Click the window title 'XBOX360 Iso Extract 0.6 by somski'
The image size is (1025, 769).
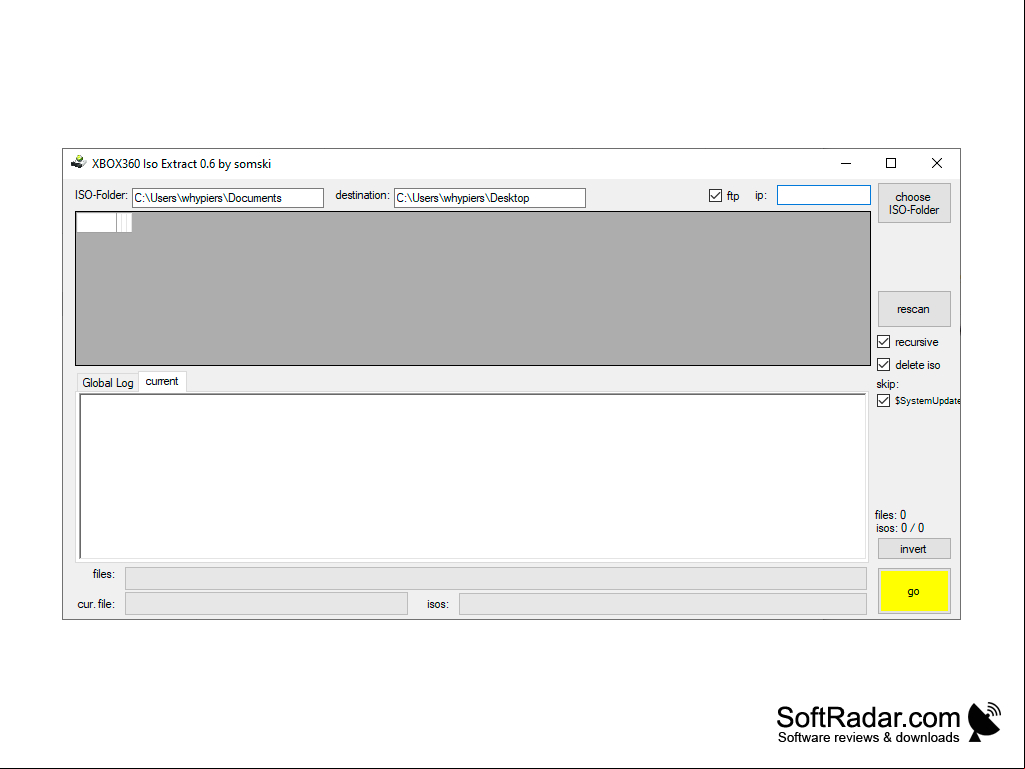(182, 163)
